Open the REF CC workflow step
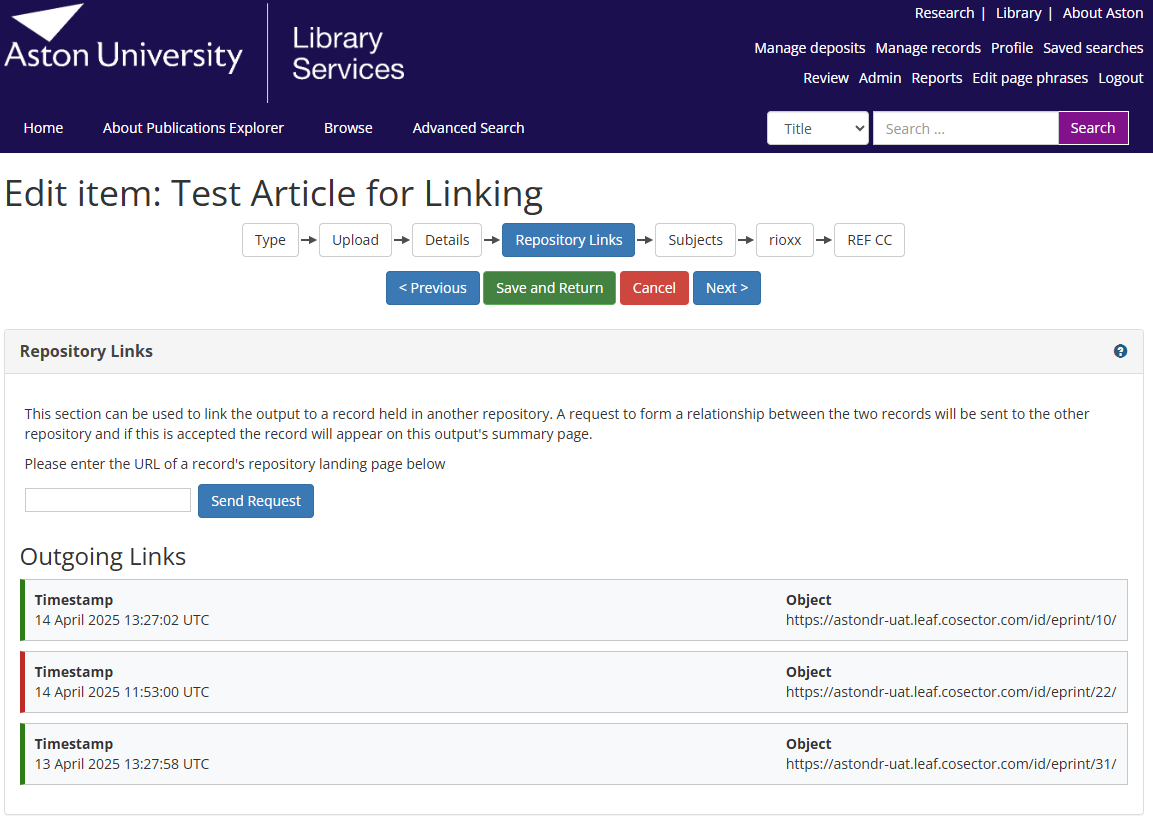Screen dimensions: 1153x818 coord(869,240)
